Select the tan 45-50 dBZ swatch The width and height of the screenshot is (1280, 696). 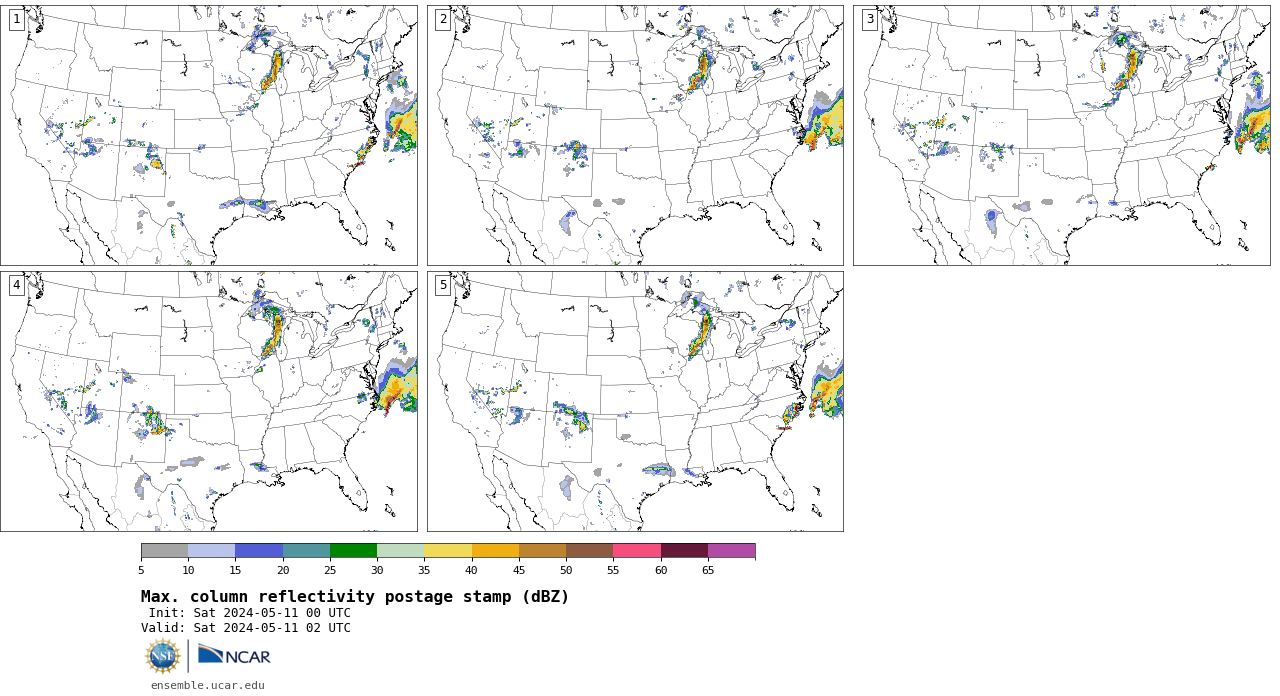coord(542,551)
